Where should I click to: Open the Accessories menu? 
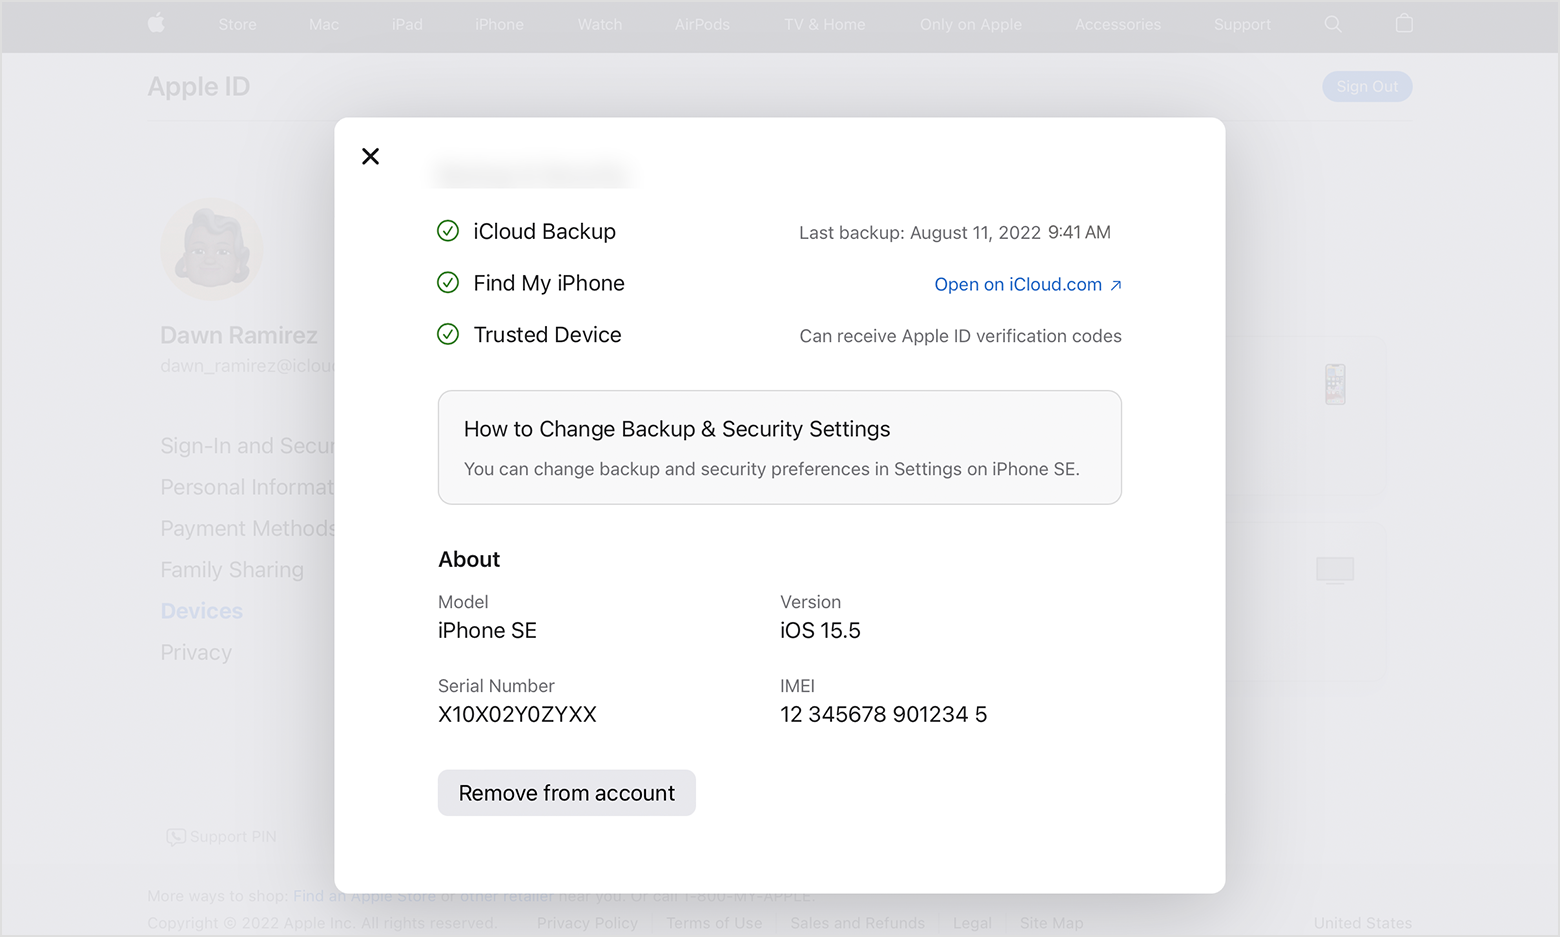(1118, 24)
